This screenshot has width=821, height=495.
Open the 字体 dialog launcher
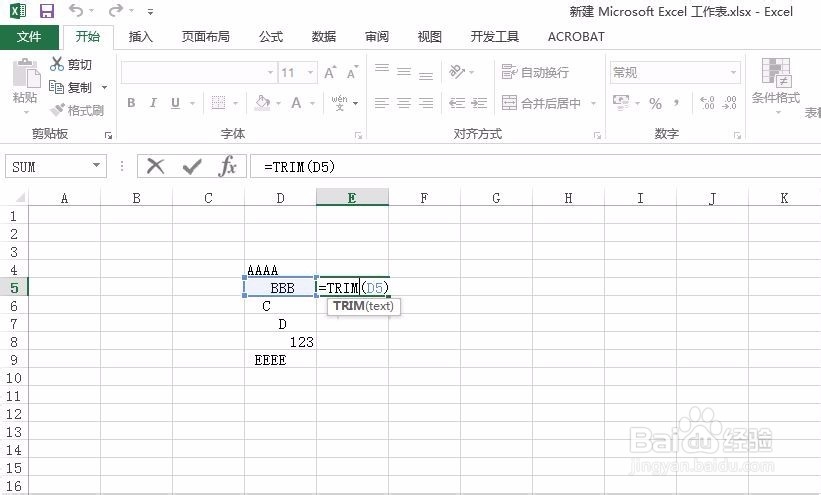359,135
